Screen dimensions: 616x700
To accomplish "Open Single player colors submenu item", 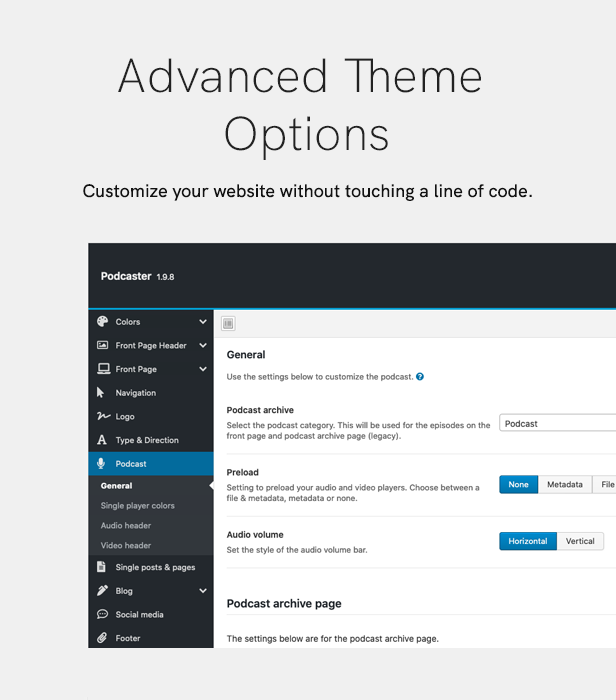I will click(137, 505).
